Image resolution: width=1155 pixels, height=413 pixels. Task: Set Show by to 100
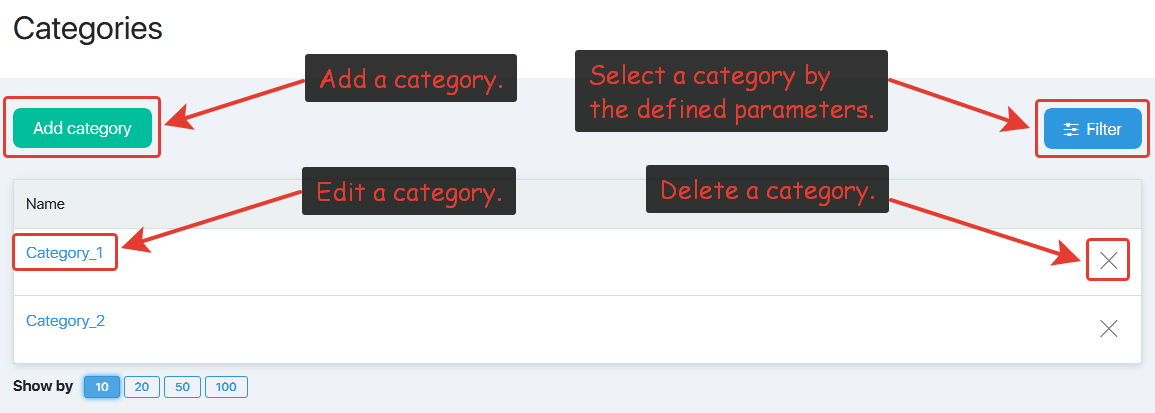tap(226, 387)
